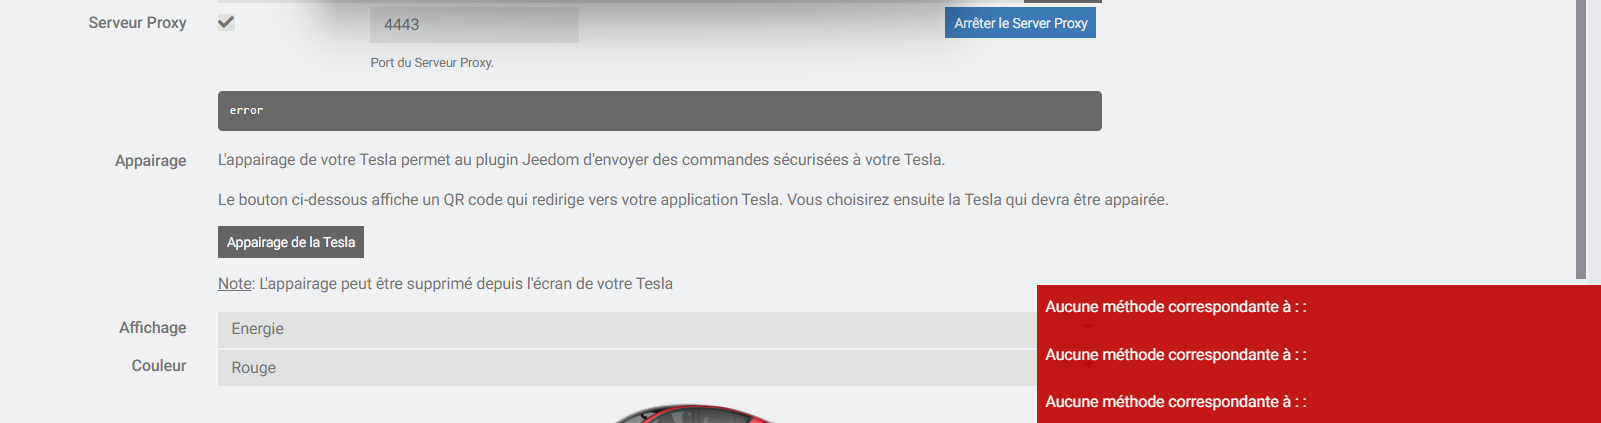Click the middle red error notification
1601x423 pixels.
tap(1317, 355)
